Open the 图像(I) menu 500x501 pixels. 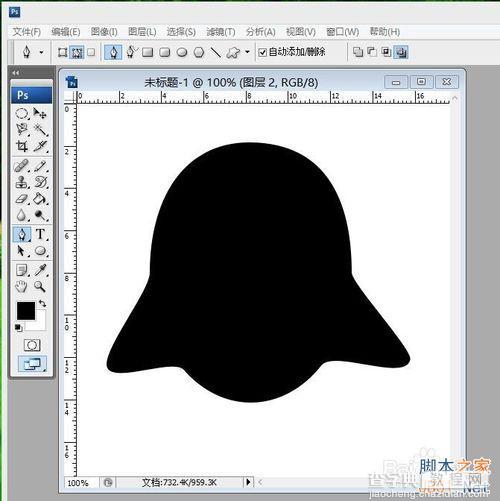pos(104,32)
